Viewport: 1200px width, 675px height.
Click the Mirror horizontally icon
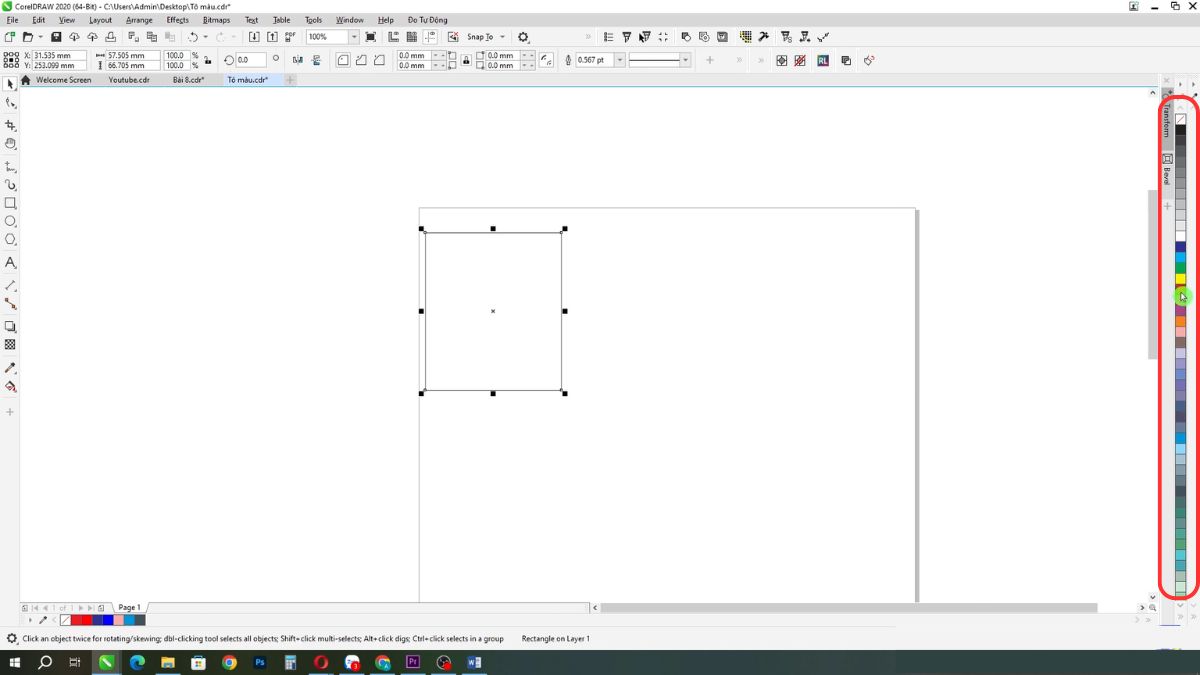coord(298,60)
